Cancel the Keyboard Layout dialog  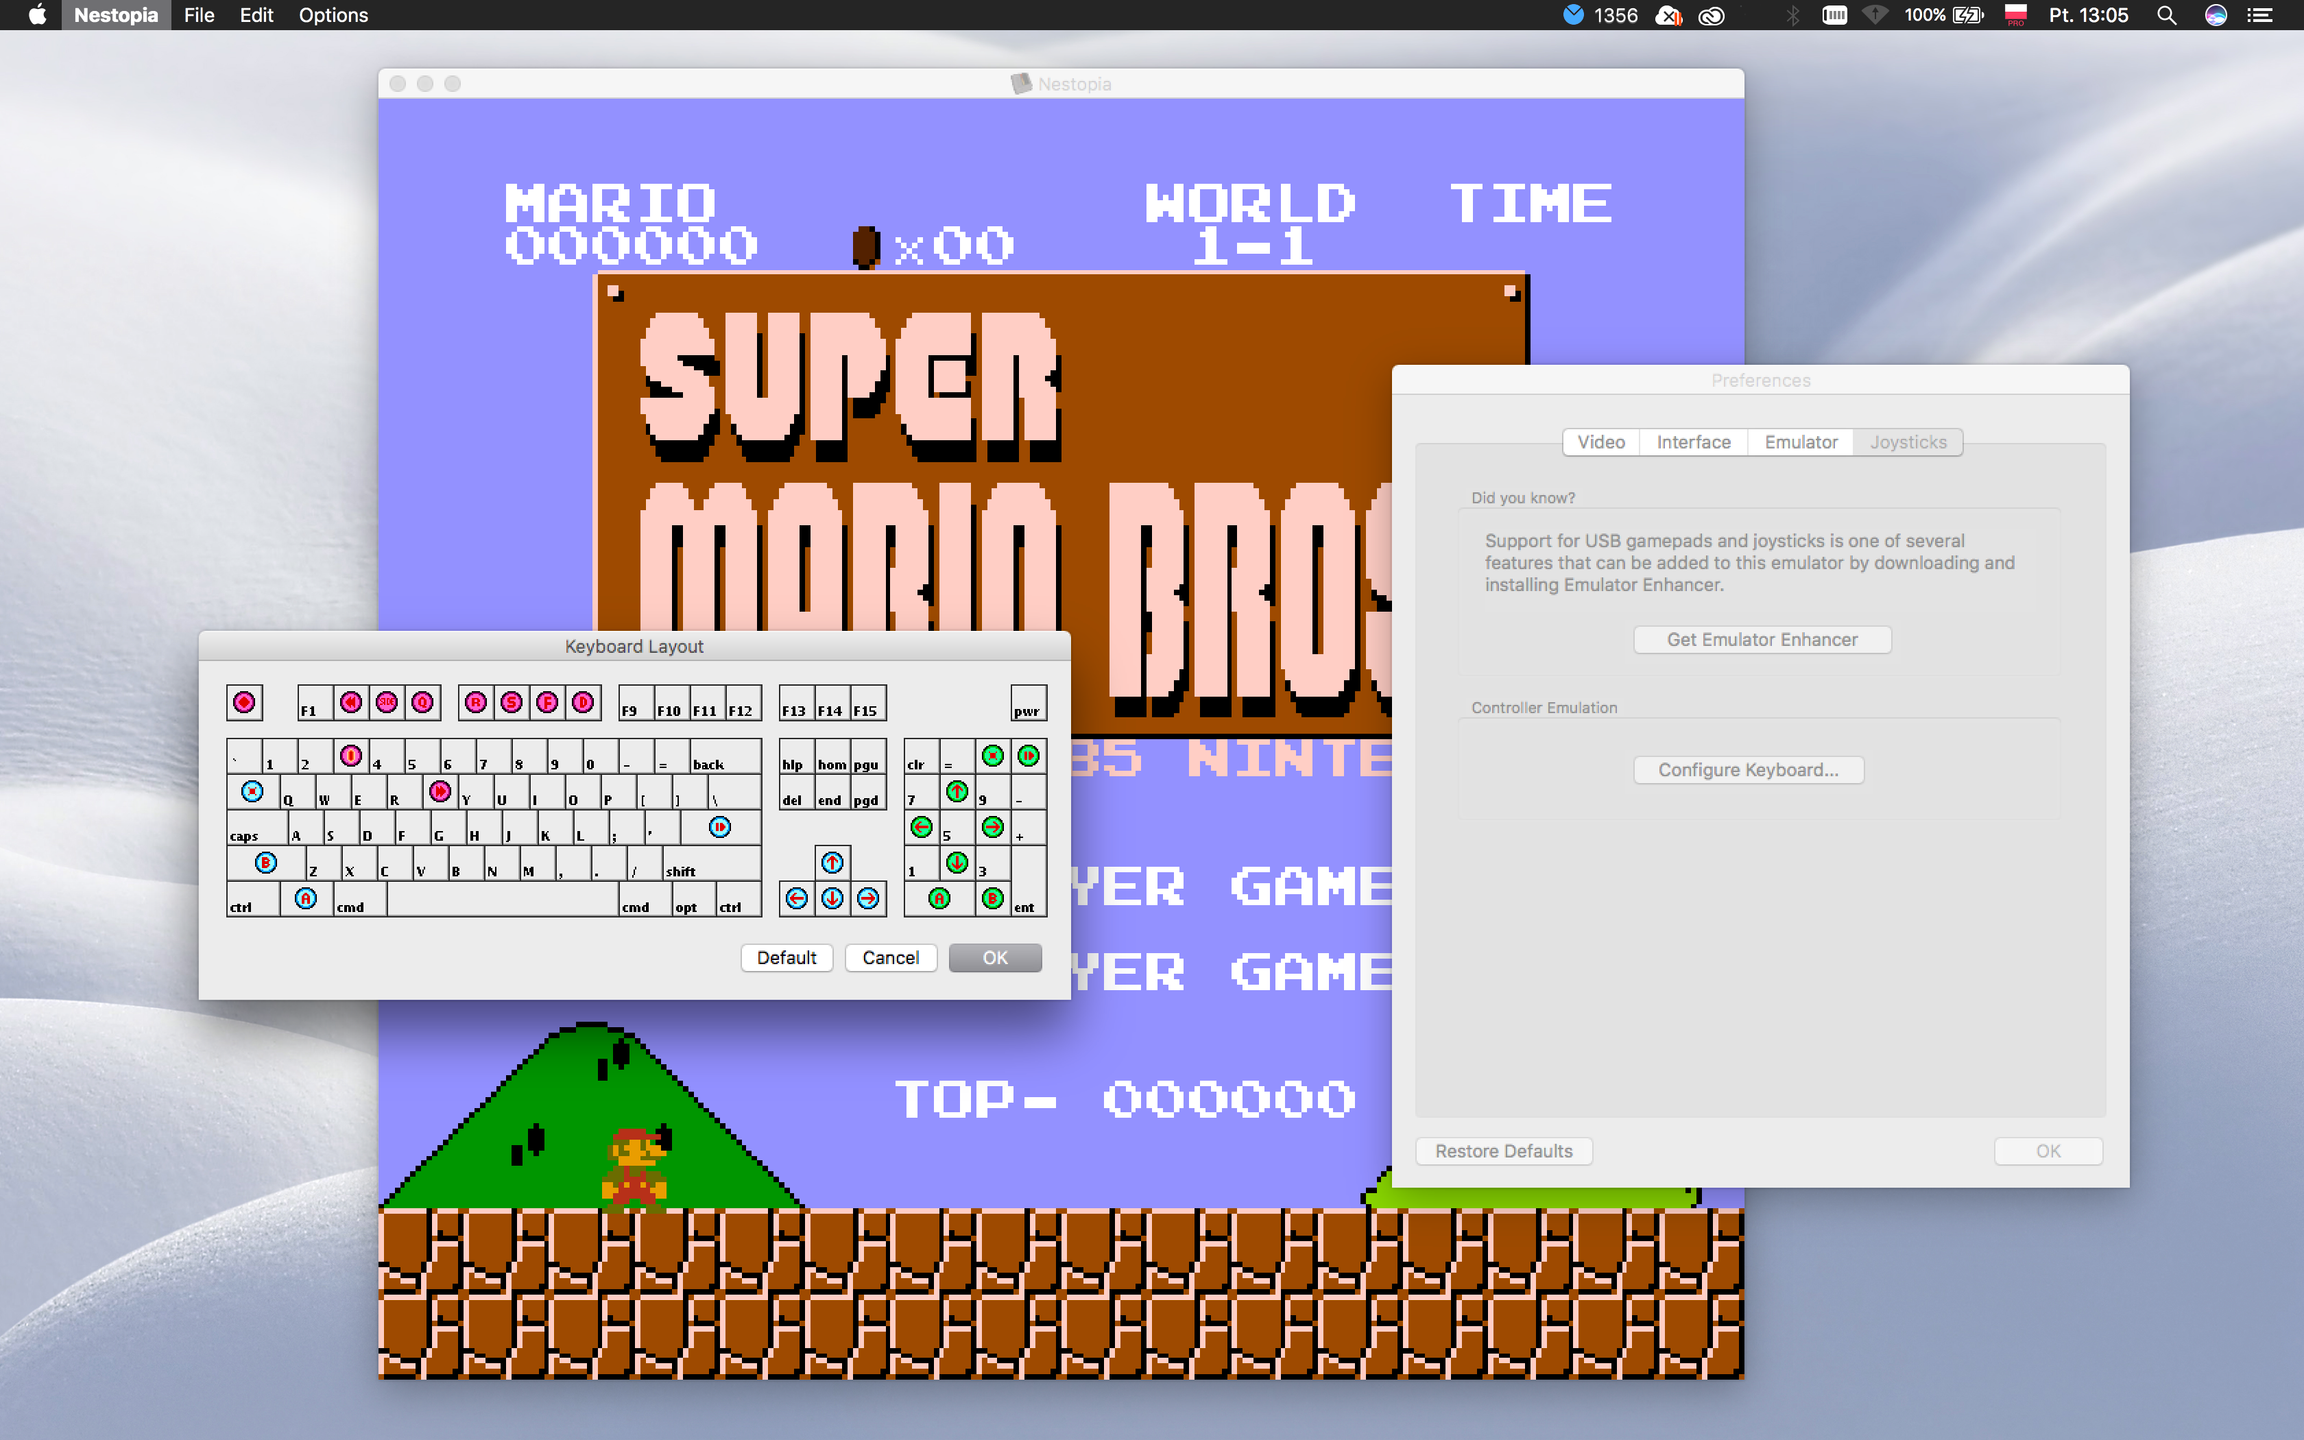click(x=891, y=958)
